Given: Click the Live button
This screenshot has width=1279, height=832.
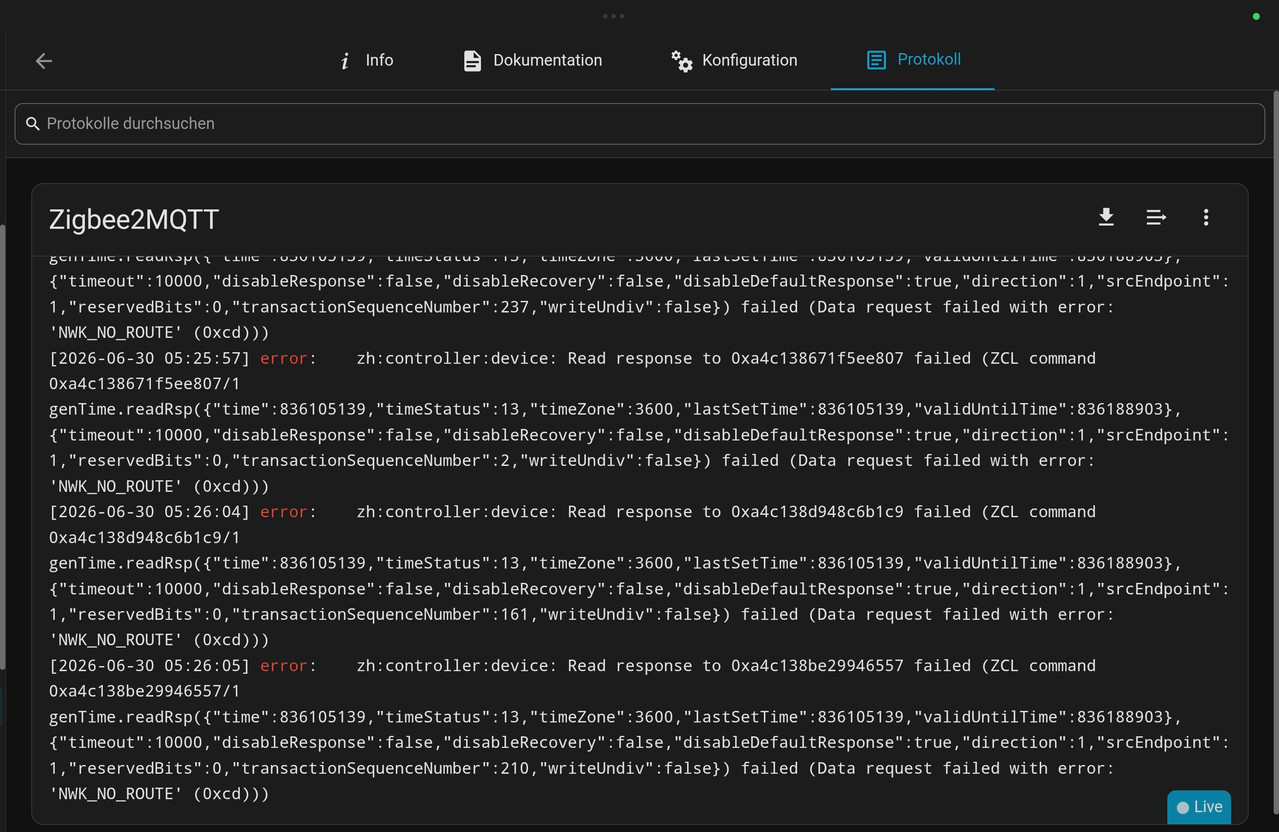Looking at the screenshot, I should click(x=1199, y=807).
